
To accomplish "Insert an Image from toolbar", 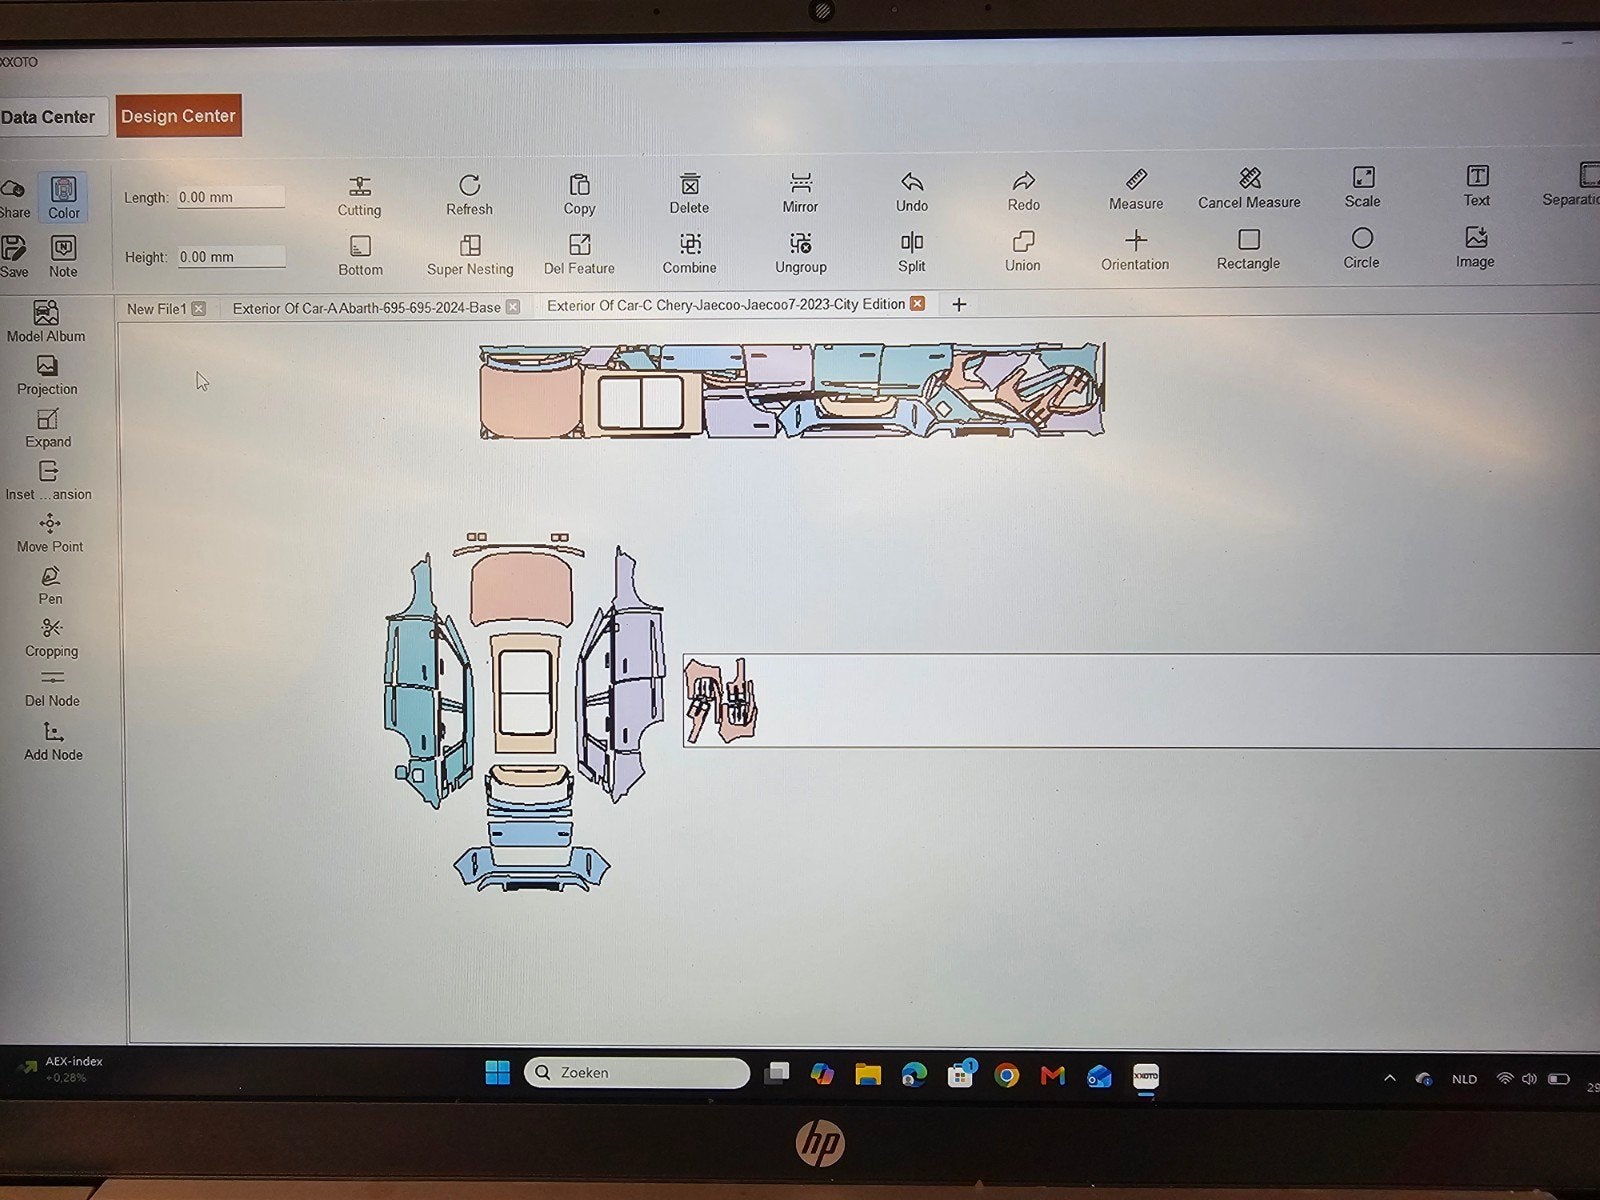I will 1475,248.
